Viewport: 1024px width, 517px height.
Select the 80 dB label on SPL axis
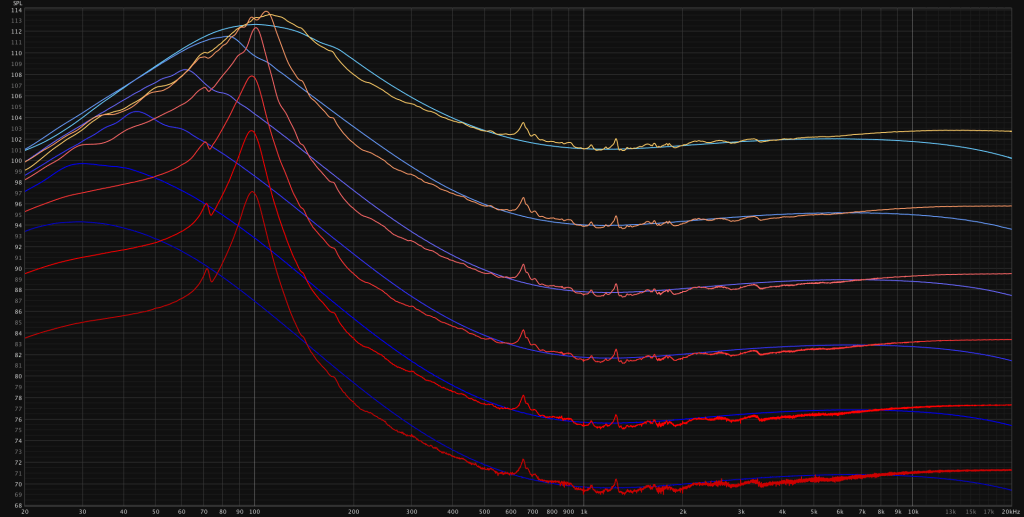[x=17, y=377]
